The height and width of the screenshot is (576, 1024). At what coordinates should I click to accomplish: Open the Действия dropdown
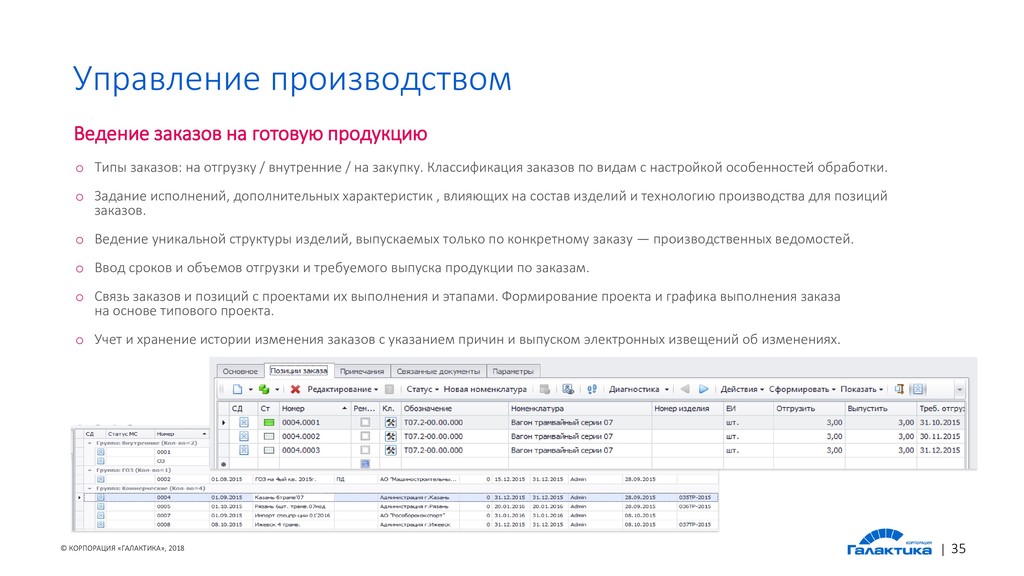coord(742,389)
